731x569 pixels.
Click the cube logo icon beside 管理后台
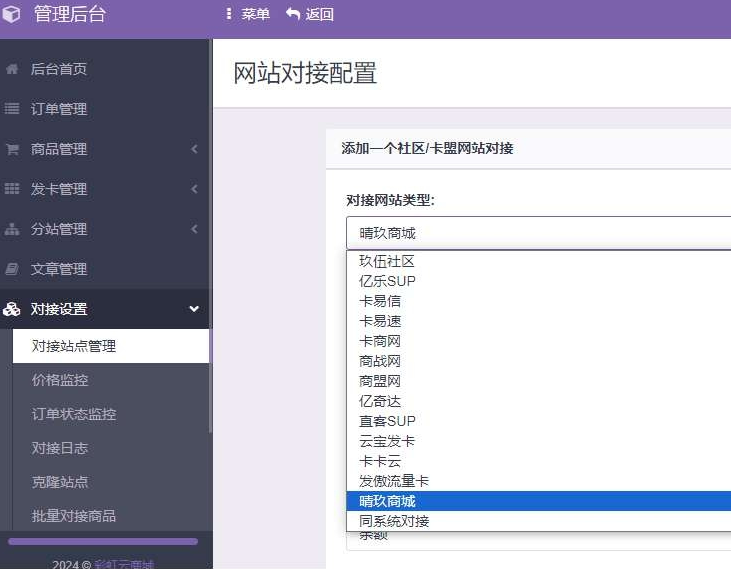pyautogui.click(x=12, y=14)
